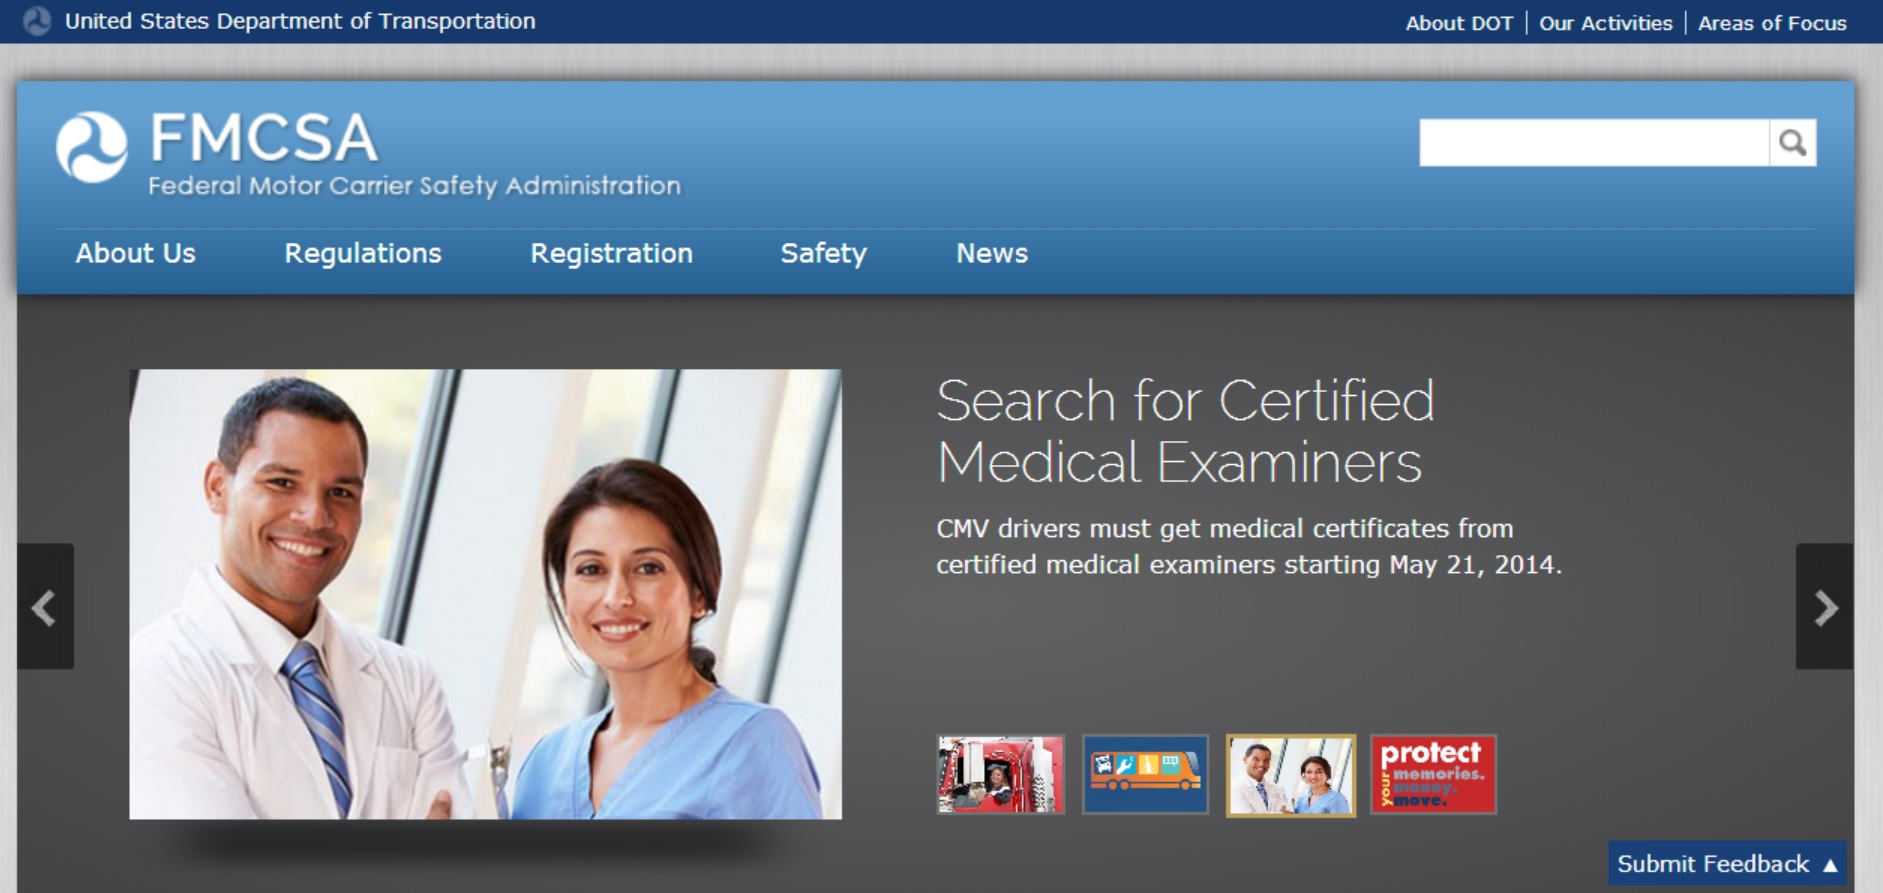Open the Regulations menu
This screenshot has width=1883, height=893.
coord(363,254)
